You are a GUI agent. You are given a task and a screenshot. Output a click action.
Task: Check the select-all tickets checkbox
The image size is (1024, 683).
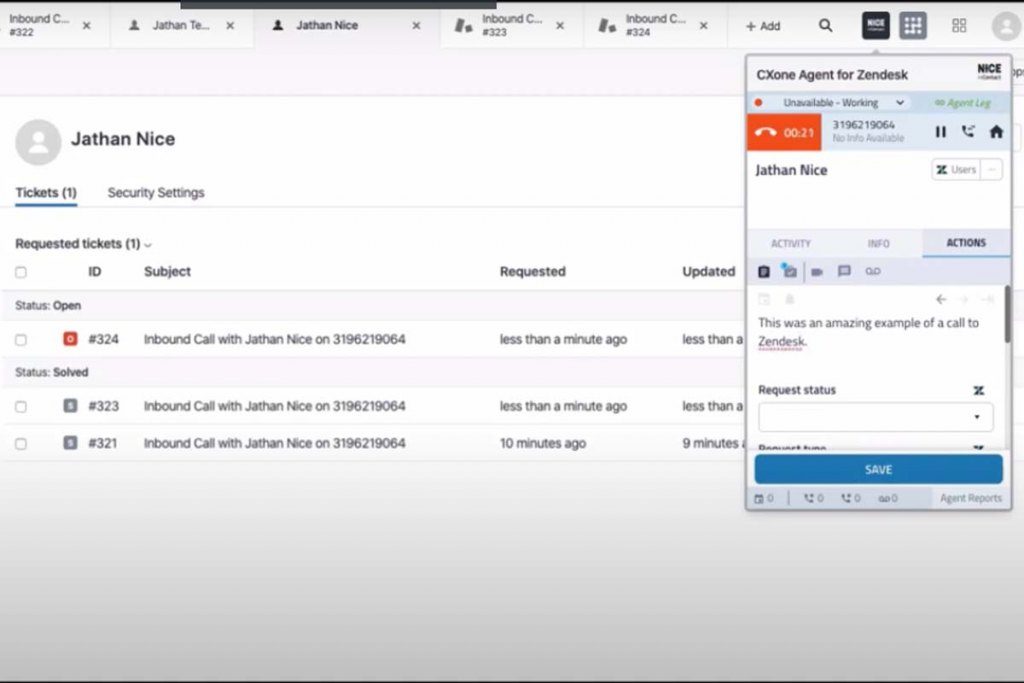(x=21, y=271)
